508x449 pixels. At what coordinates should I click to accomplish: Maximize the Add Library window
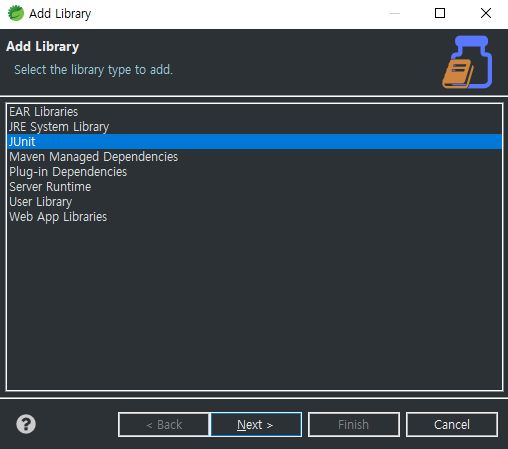pyautogui.click(x=440, y=13)
